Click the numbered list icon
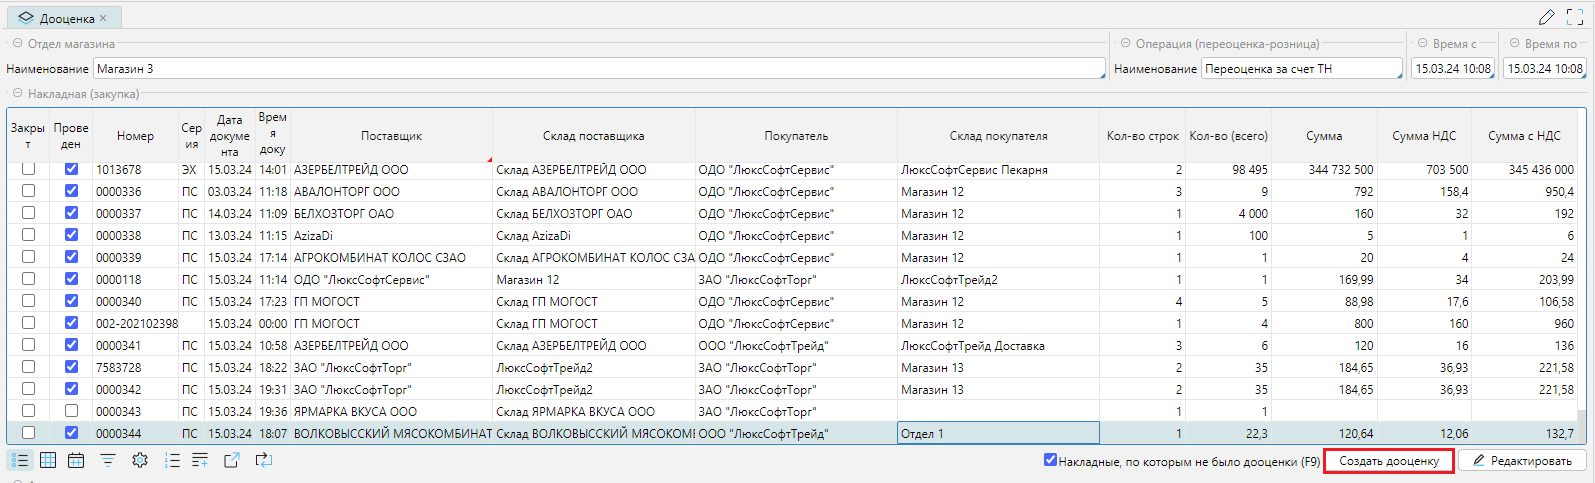 point(172,460)
